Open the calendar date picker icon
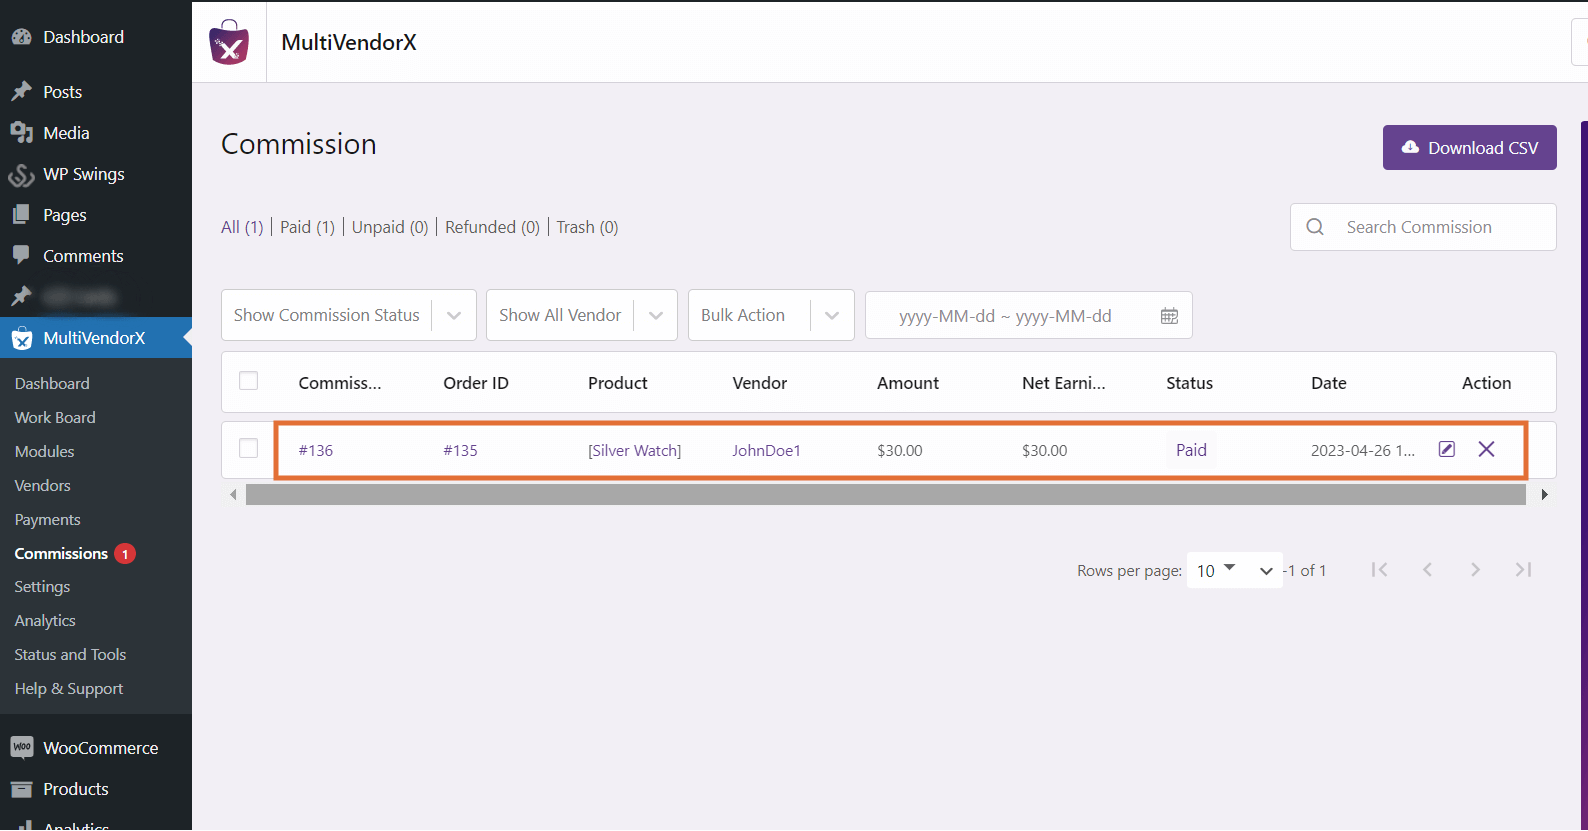1588x831 pixels. (x=1169, y=316)
